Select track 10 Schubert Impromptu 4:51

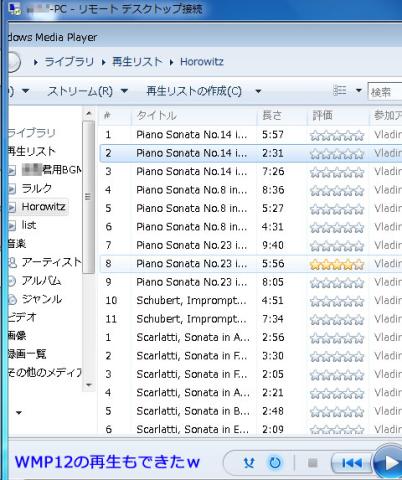click(x=251, y=301)
